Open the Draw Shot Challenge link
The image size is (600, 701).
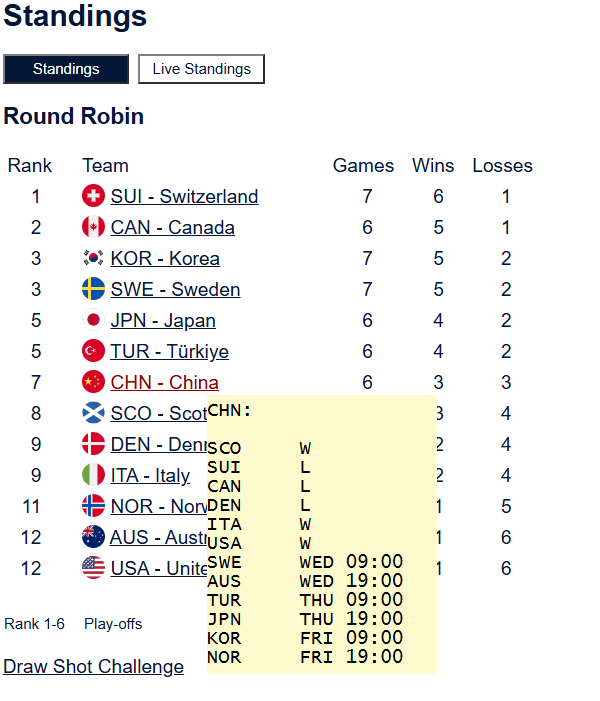(93, 666)
